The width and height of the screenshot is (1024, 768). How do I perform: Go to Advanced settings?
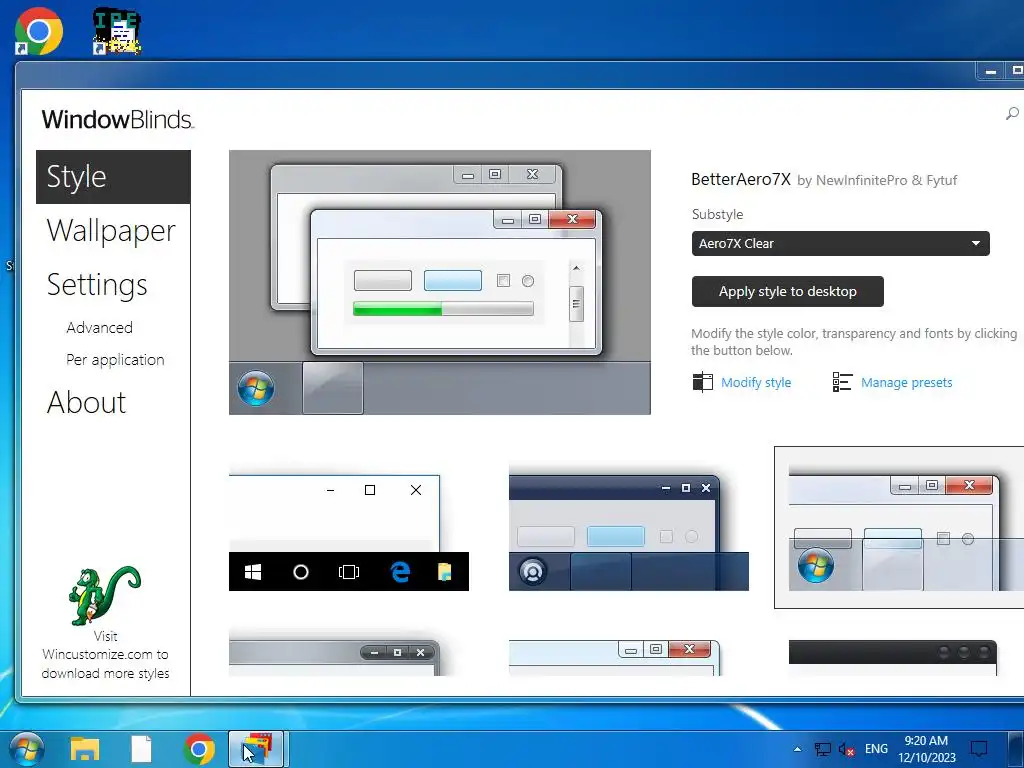tap(99, 327)
